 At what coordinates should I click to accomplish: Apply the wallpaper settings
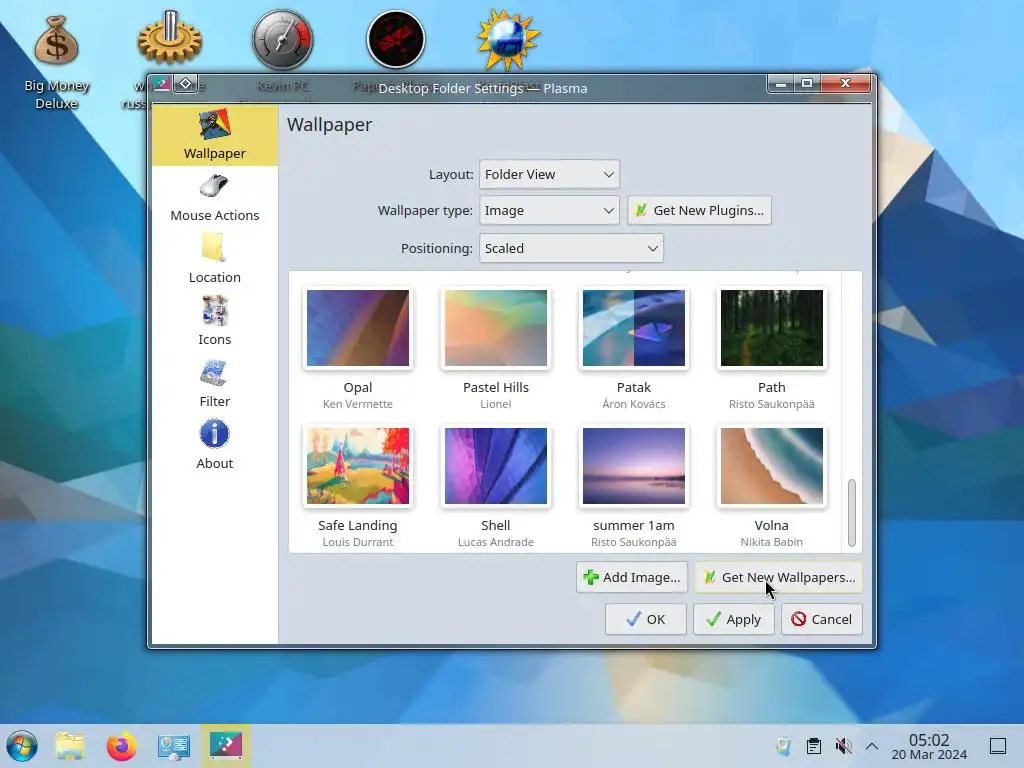coord(733,619)
